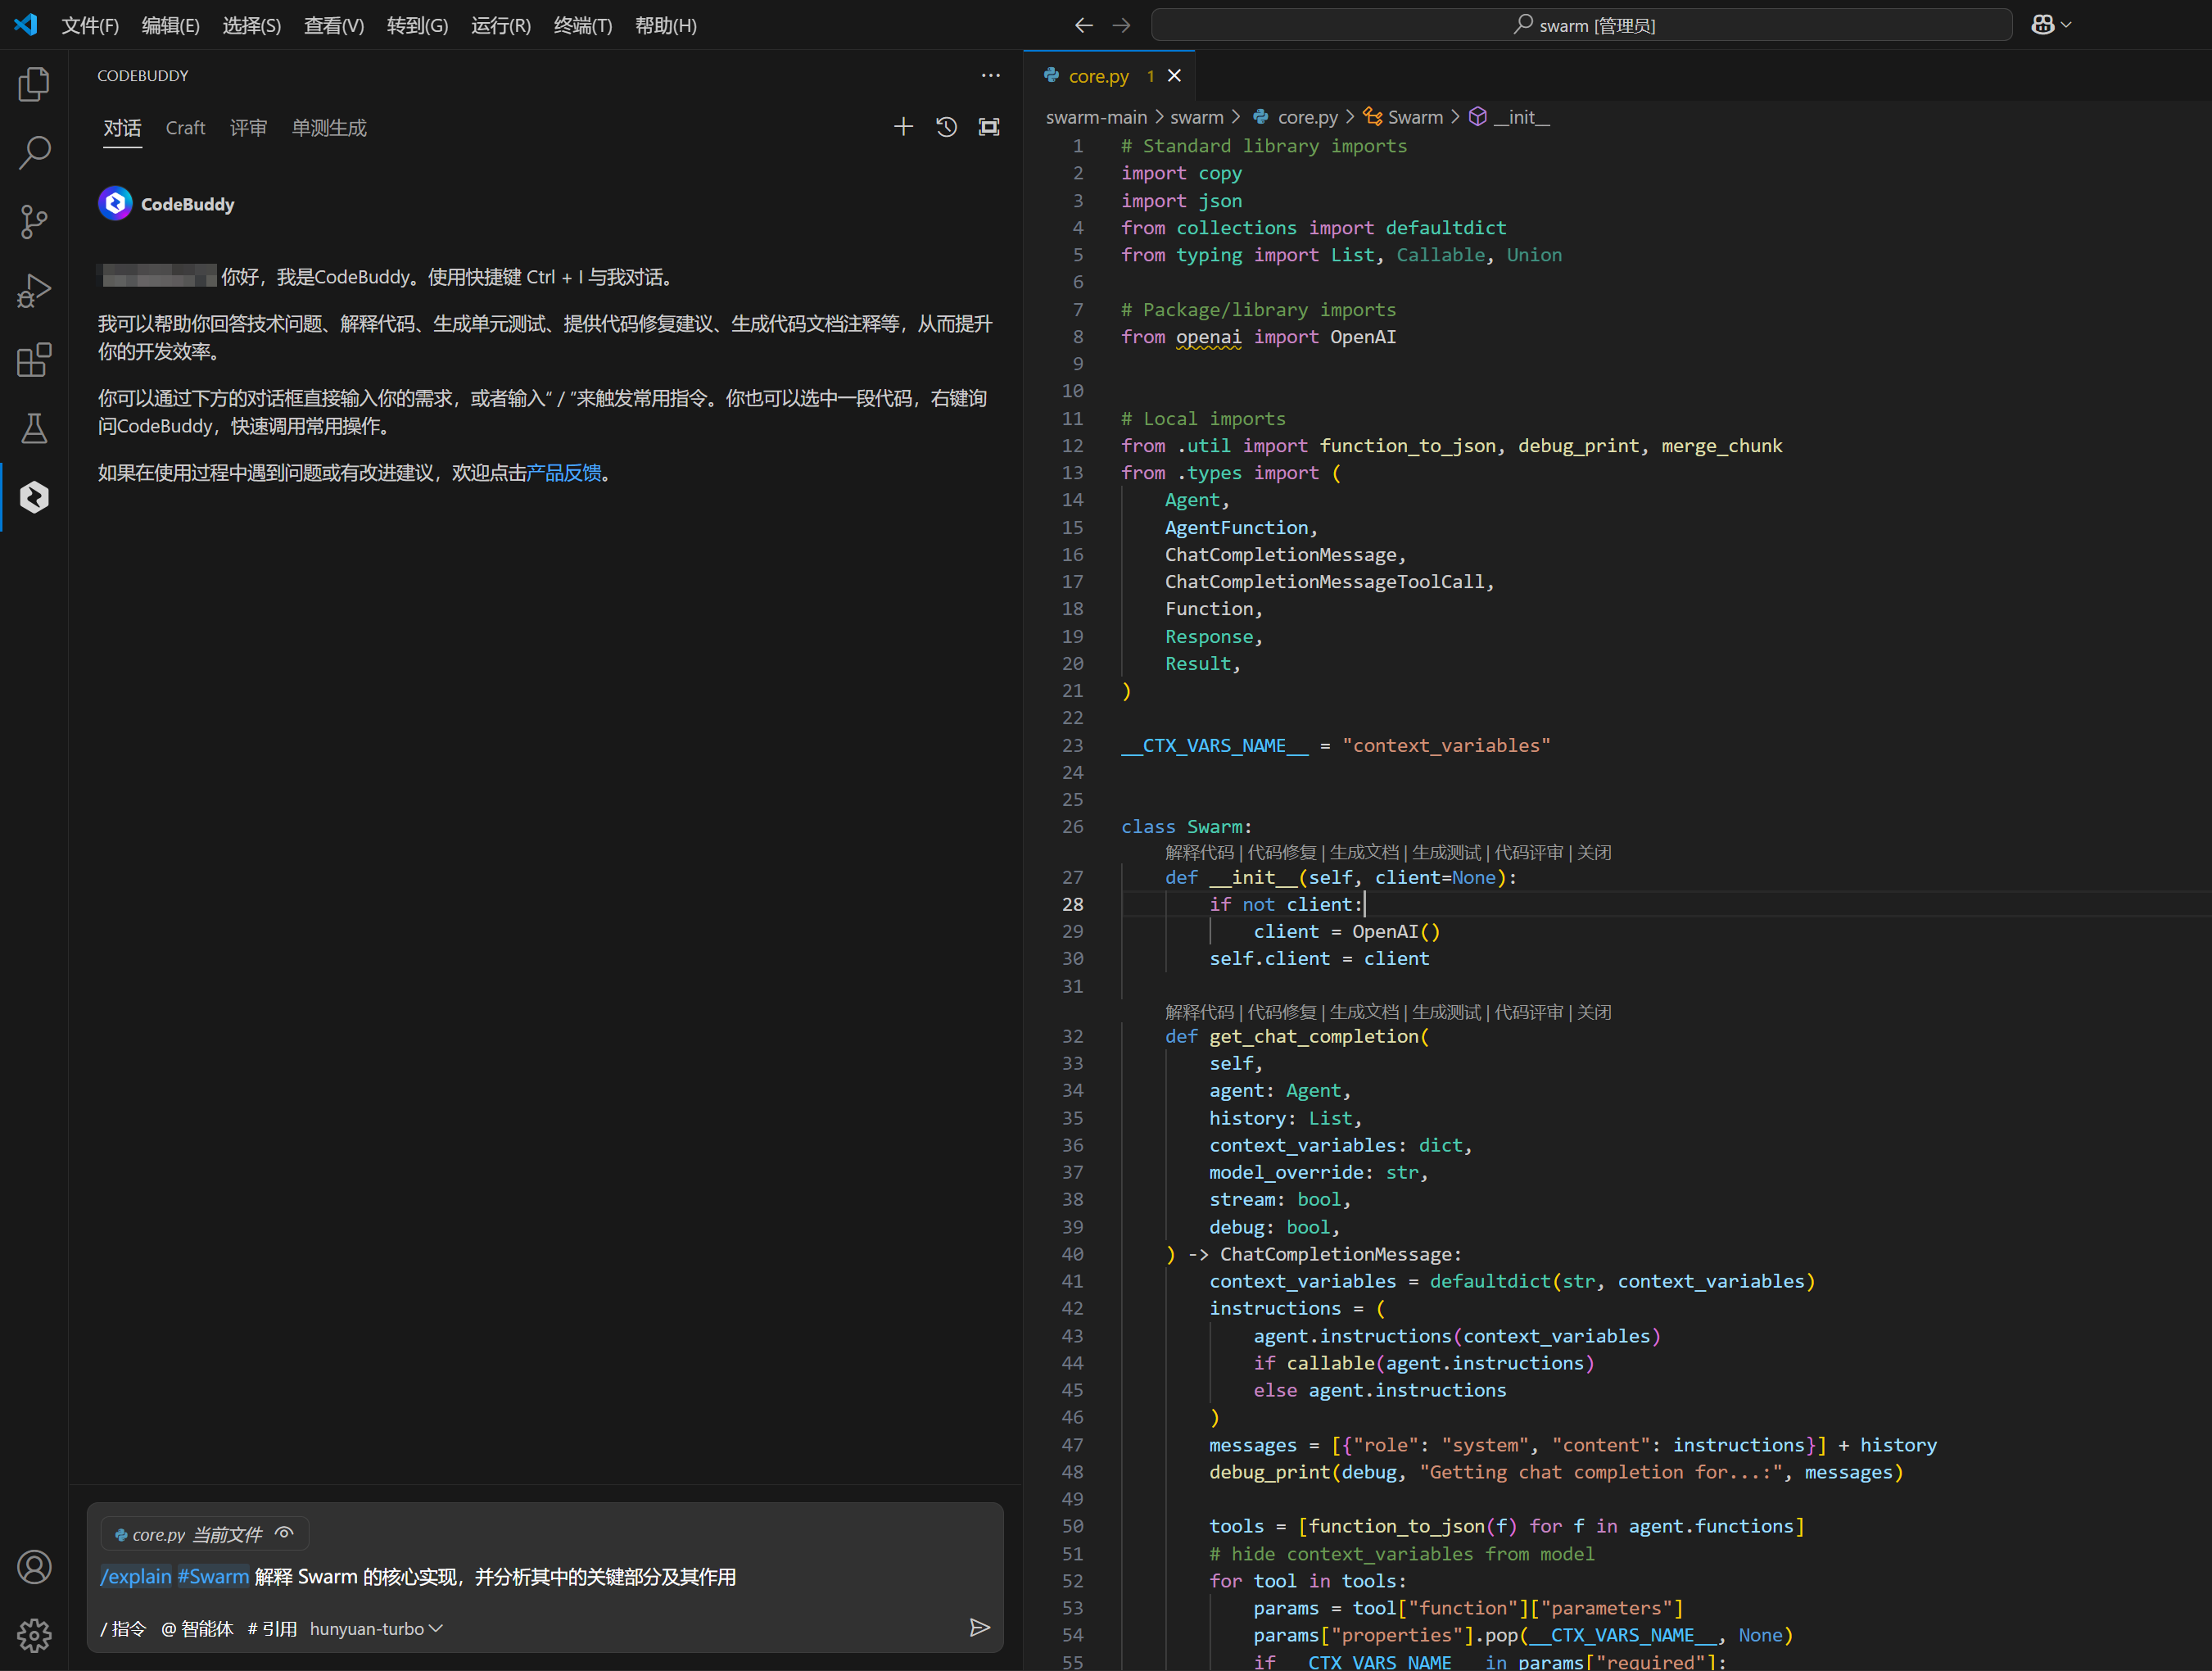Open the Accounts icon in activity bar
The height and width of the screenshot is (1671, 2212).
(34, 1567)
